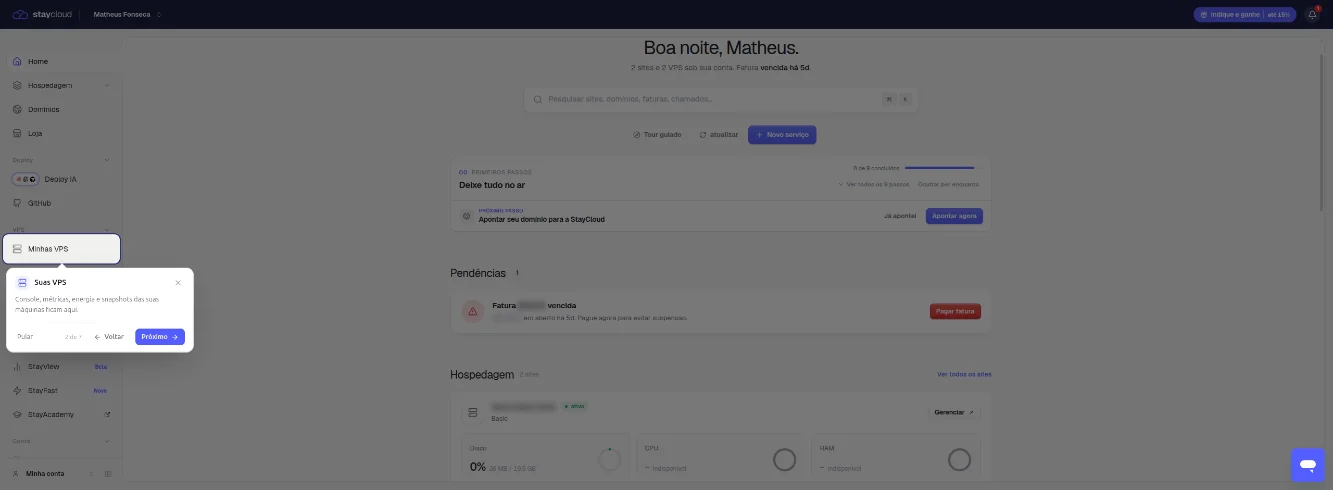Open Domínios in the sidebar
The image size is (1333, 490).
[61, 109]
